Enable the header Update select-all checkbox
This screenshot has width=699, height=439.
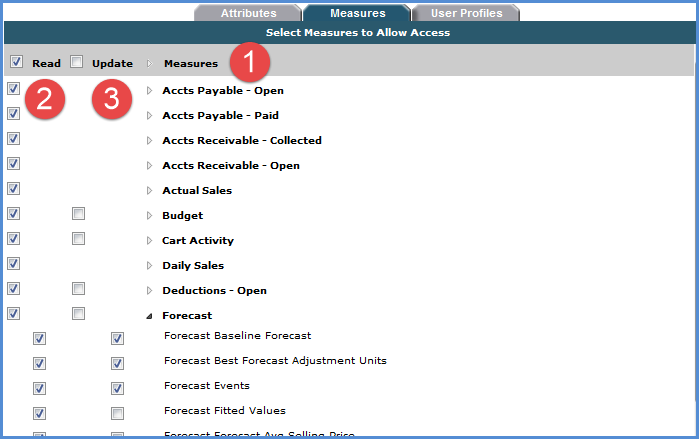pyautogui.click(x=77, y=62)
